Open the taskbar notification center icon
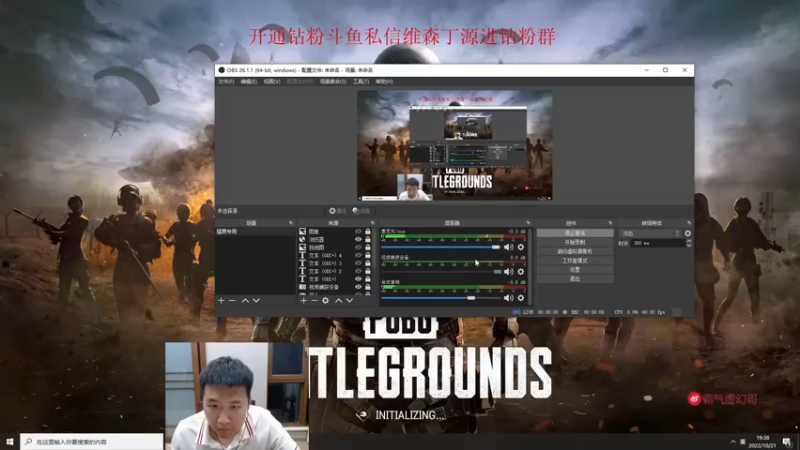The width and height of the screenshot is (800, 450). coord(787,442)
